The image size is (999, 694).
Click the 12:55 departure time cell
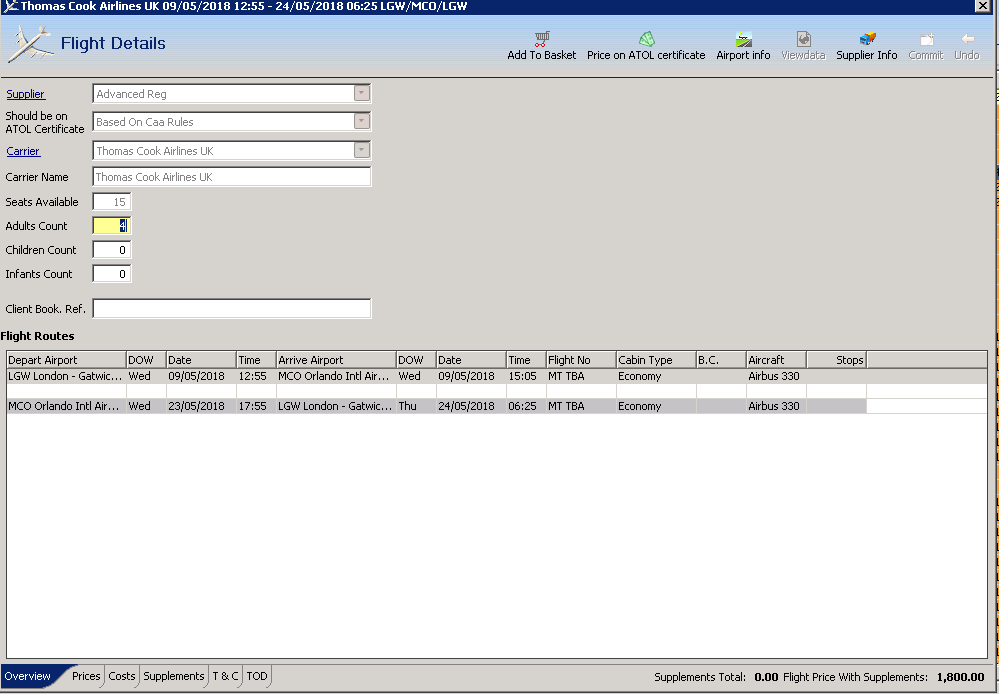point(255,376)
